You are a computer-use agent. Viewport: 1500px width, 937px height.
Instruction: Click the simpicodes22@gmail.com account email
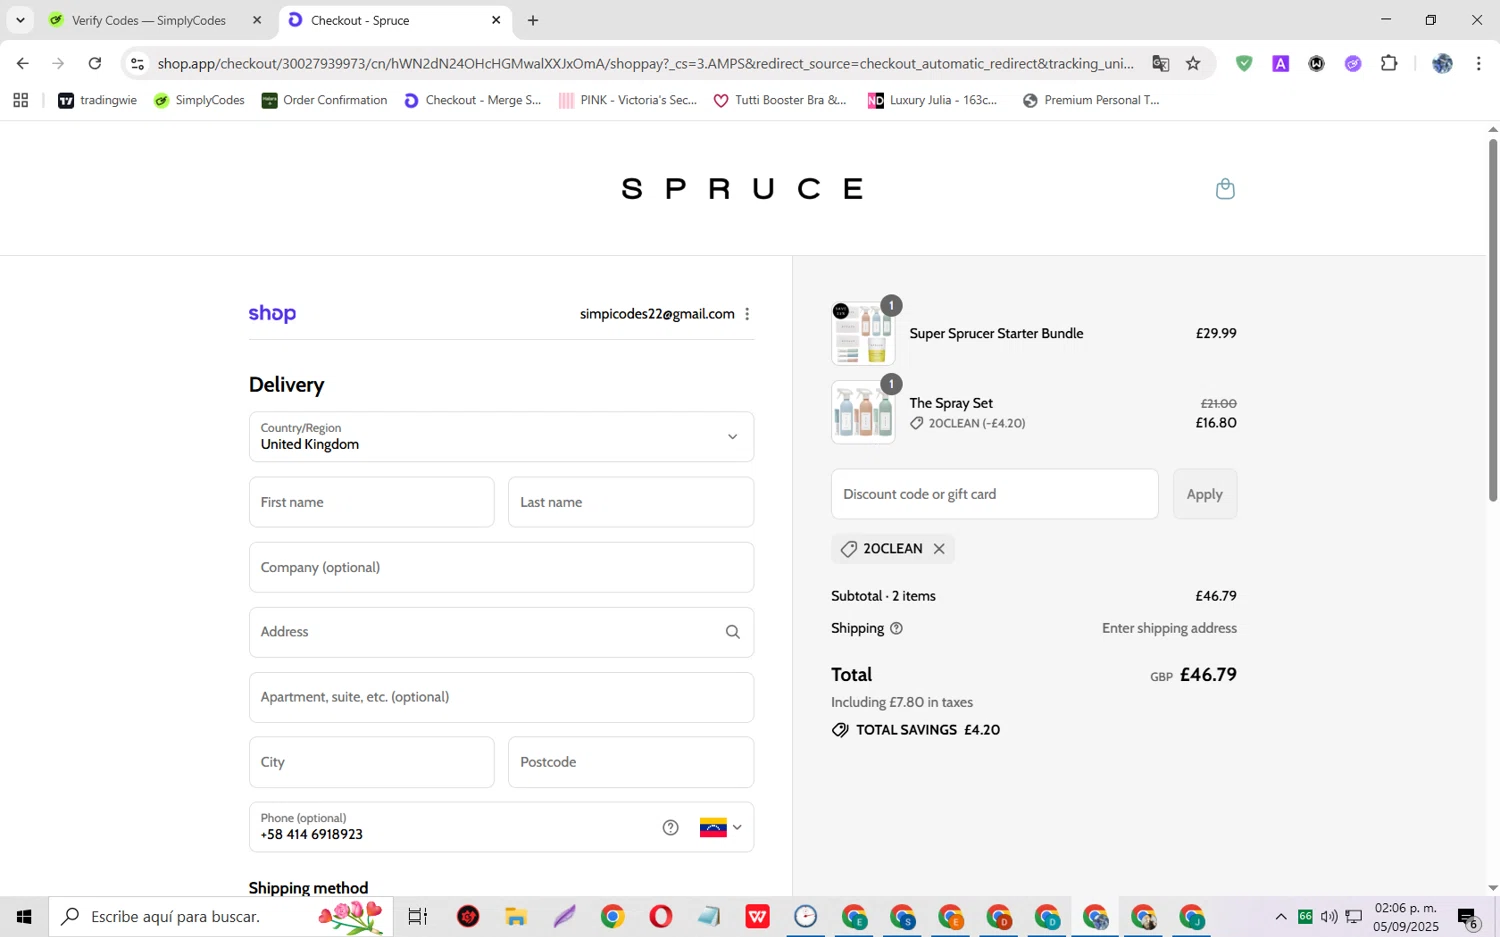[x=657, y=314]
